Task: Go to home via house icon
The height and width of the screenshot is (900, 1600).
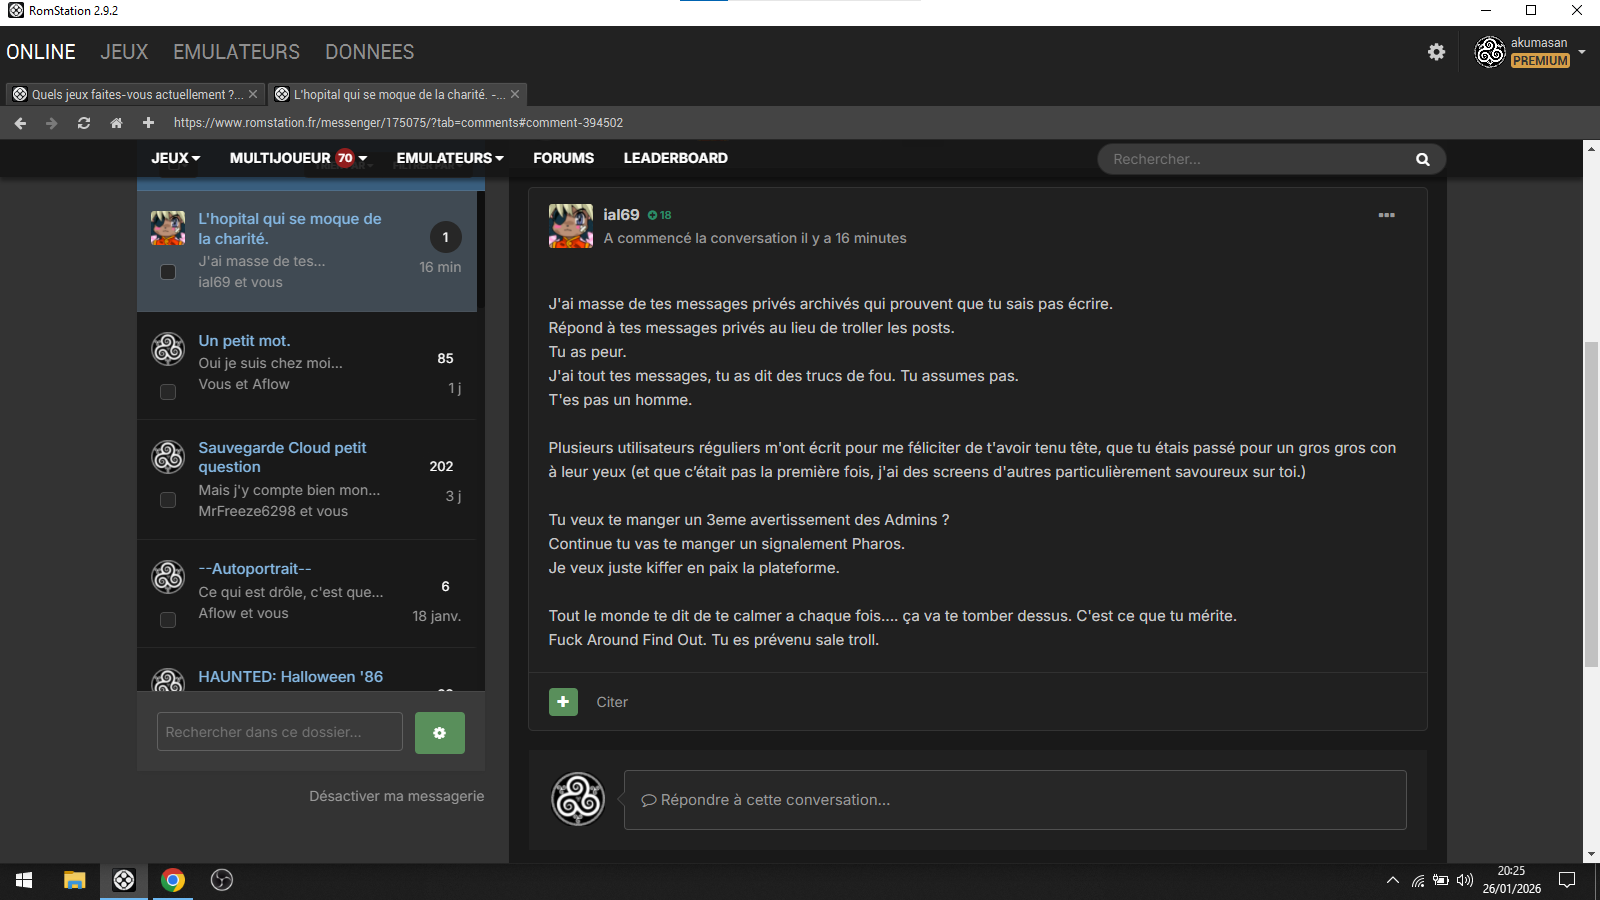Action: pyautogui.click(x=116, y=123)
